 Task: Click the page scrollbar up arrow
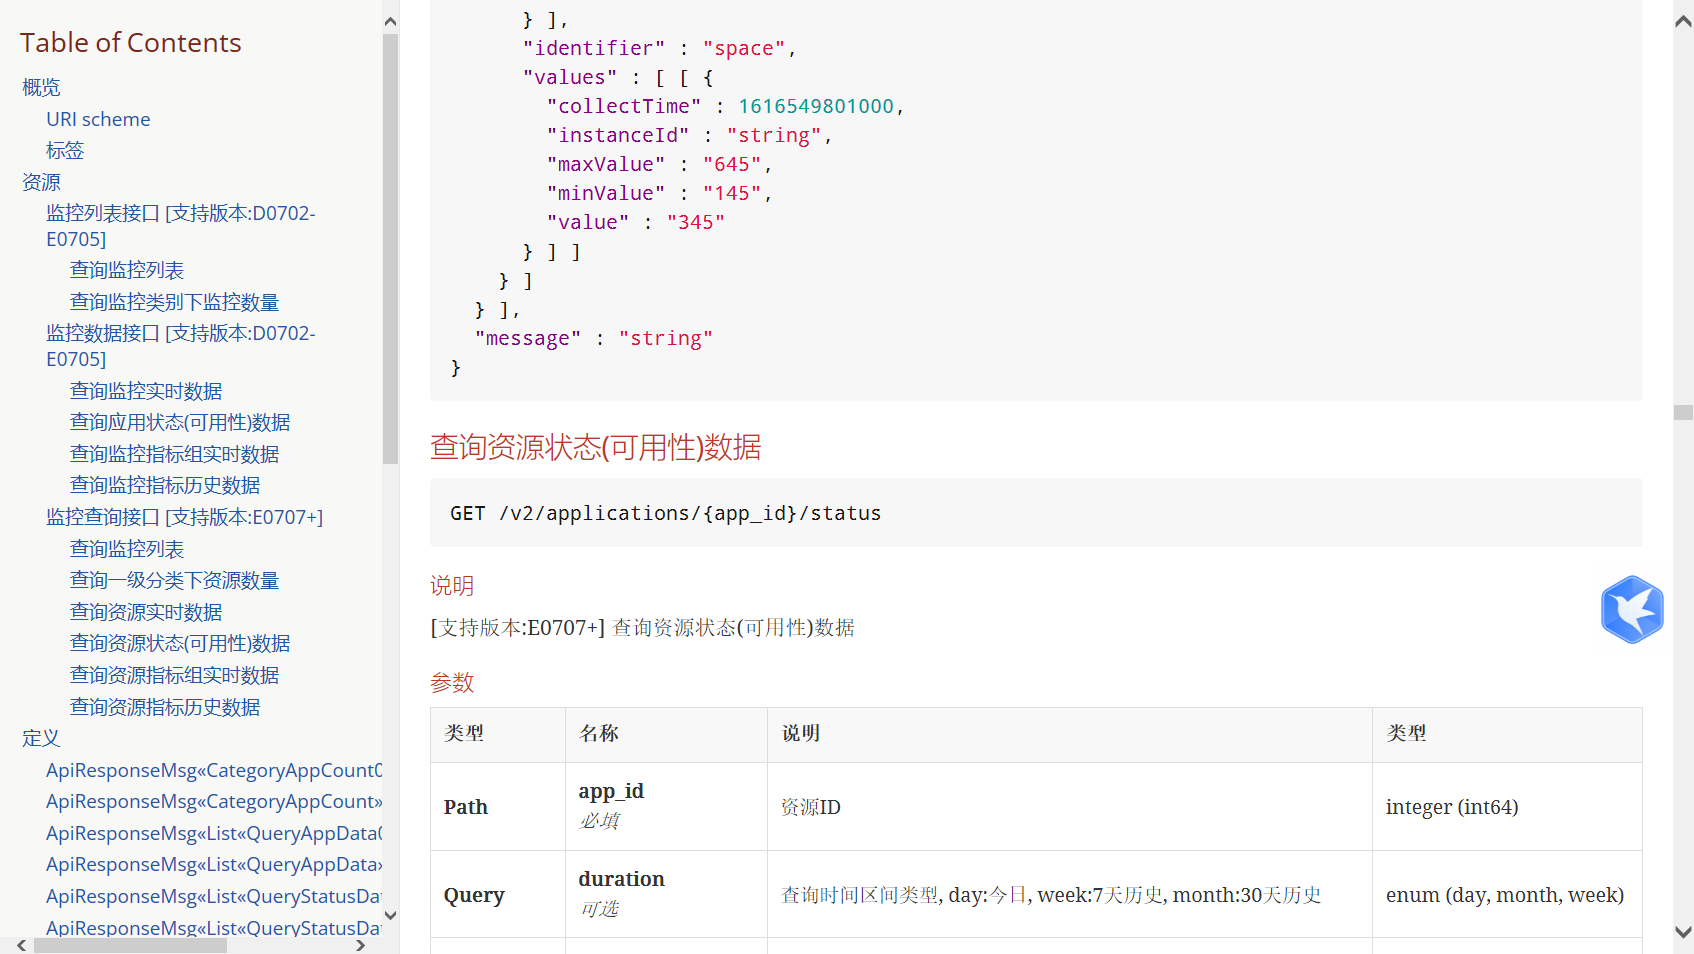point(1683,22)
